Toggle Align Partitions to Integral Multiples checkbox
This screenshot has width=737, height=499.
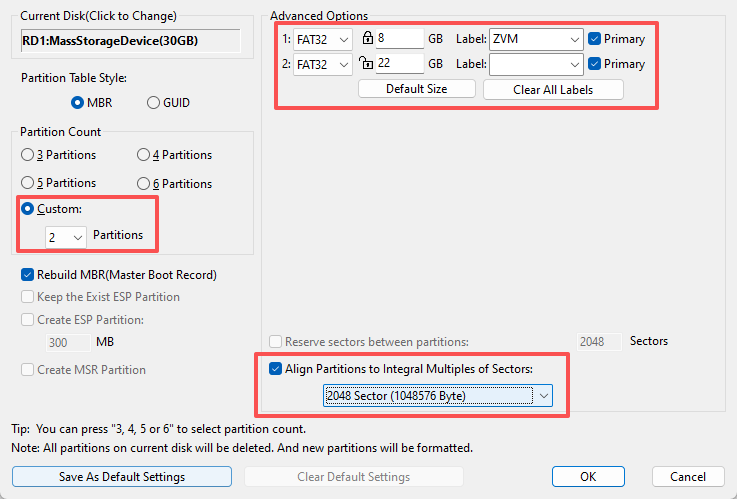tap(276, 368)
